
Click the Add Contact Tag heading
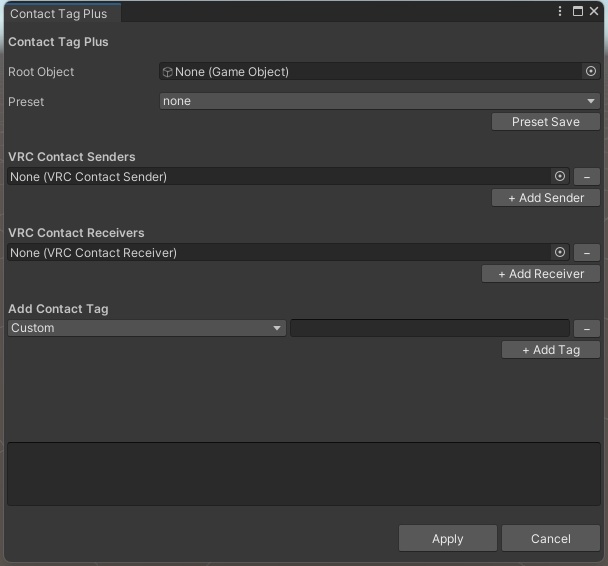tap(58, 309)
